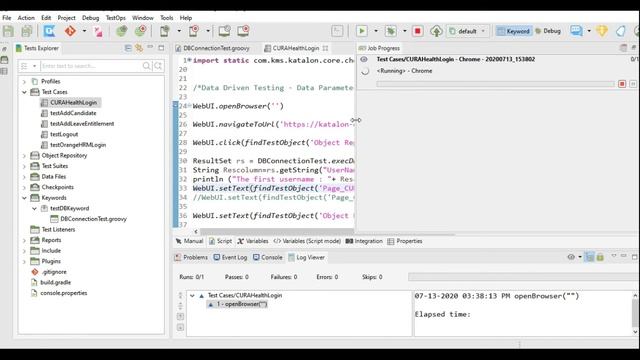
Task: Select the testAddCandidate test case
Action: pyautogui.click(x=73, y=113)
